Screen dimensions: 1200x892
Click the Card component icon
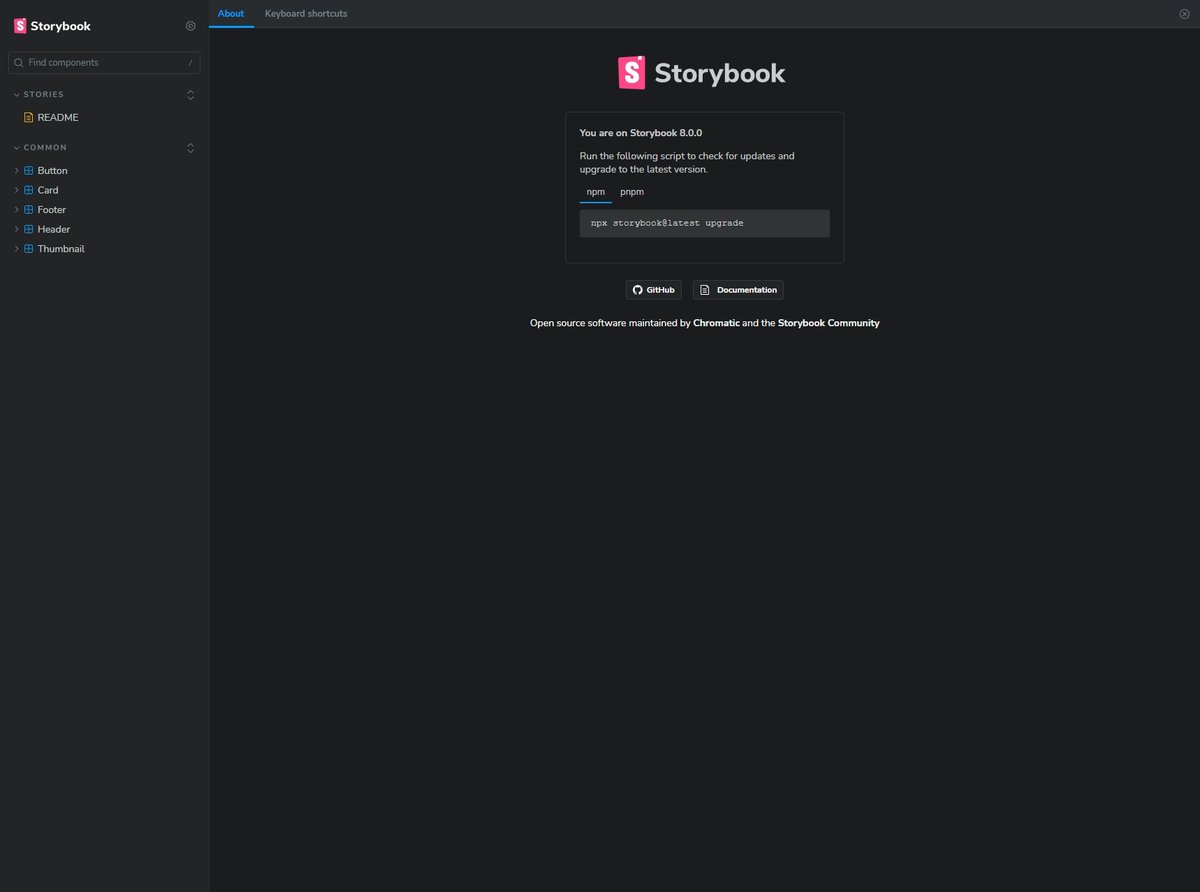click(29, 190)
